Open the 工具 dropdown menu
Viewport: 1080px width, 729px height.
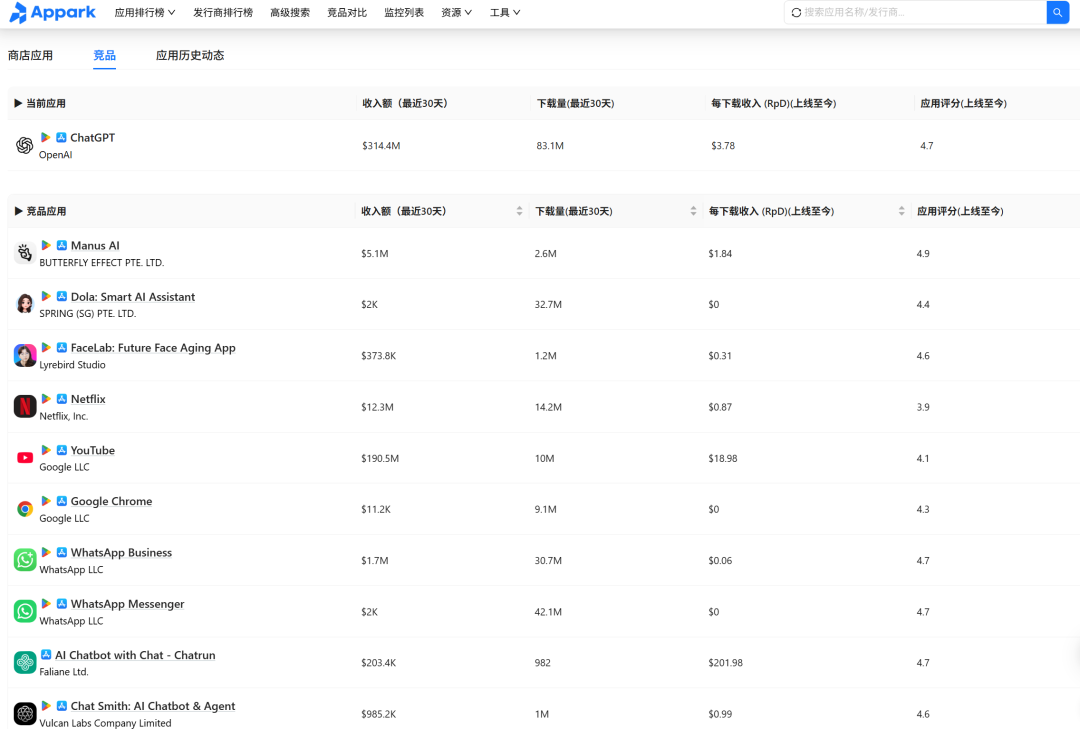click(x=505, y=12)
